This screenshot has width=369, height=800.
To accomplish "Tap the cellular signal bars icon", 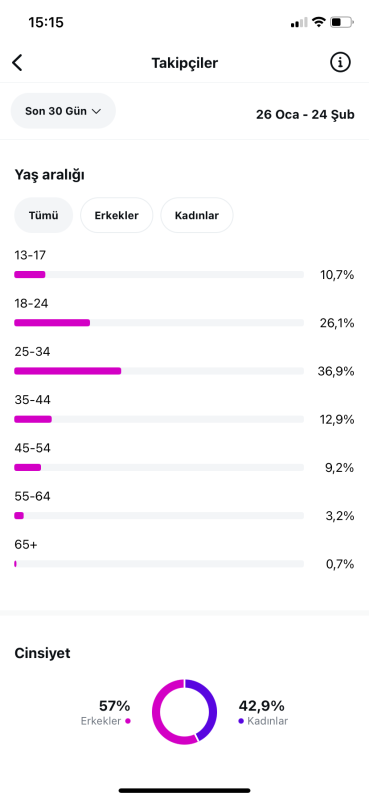I will click(299, 22).
